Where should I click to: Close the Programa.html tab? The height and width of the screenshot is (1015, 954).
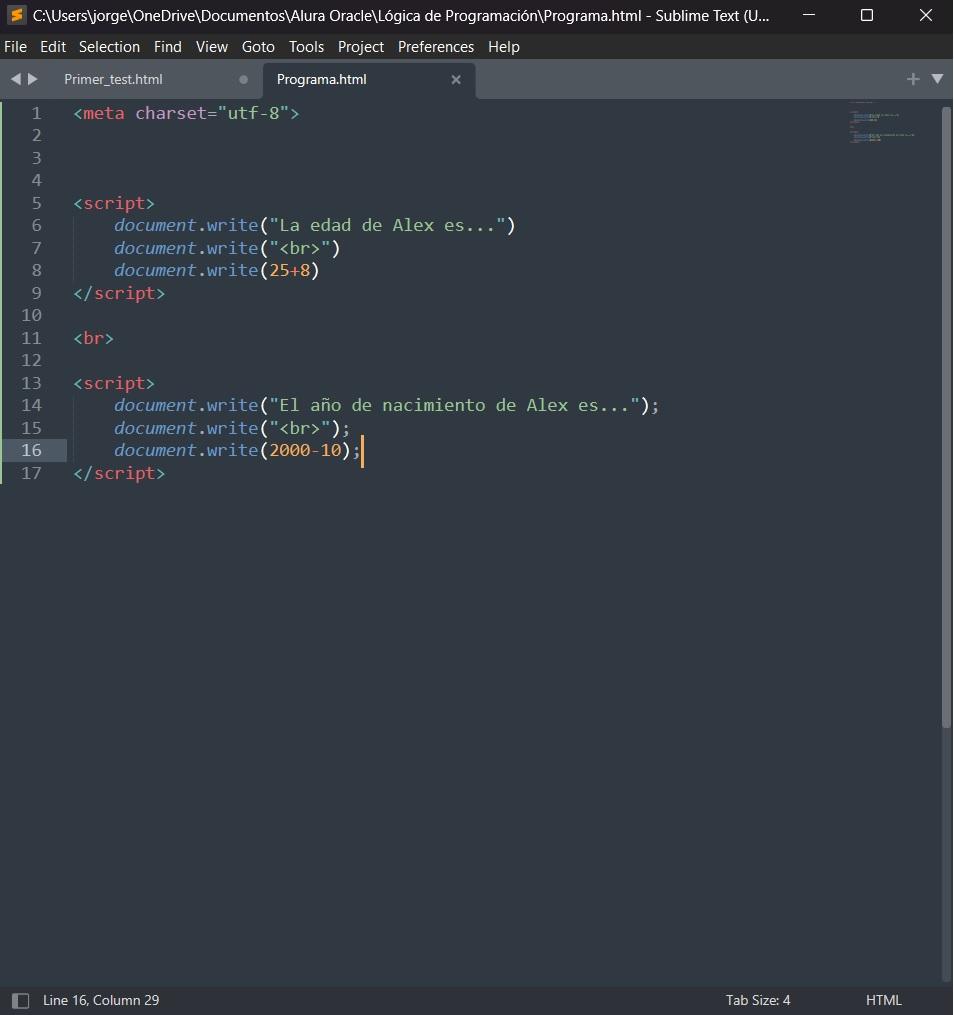456,80
